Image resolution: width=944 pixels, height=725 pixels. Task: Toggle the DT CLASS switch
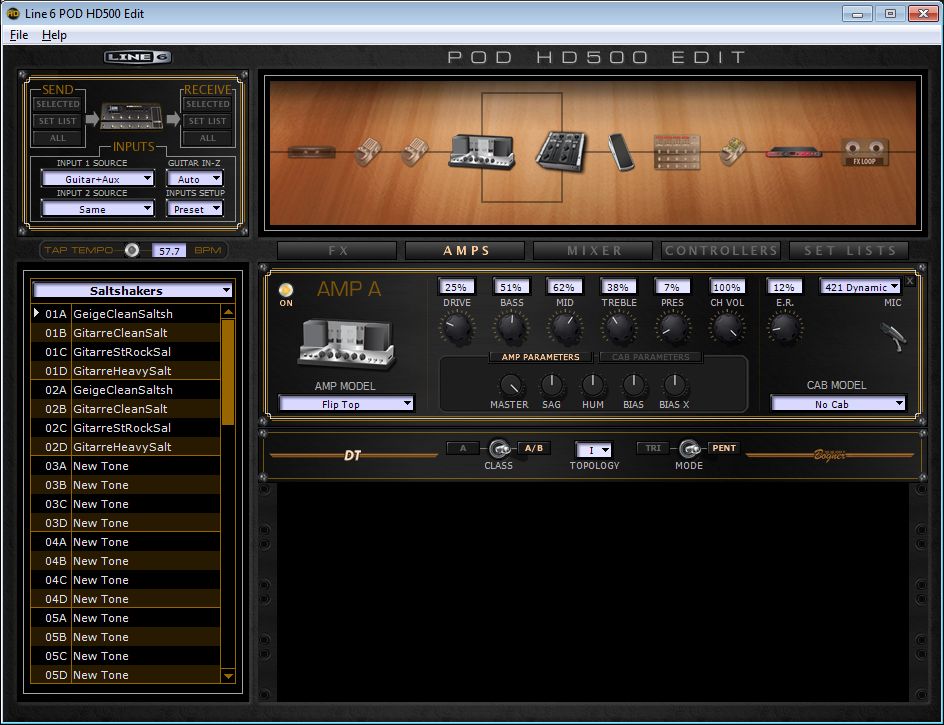click(499, 448)
